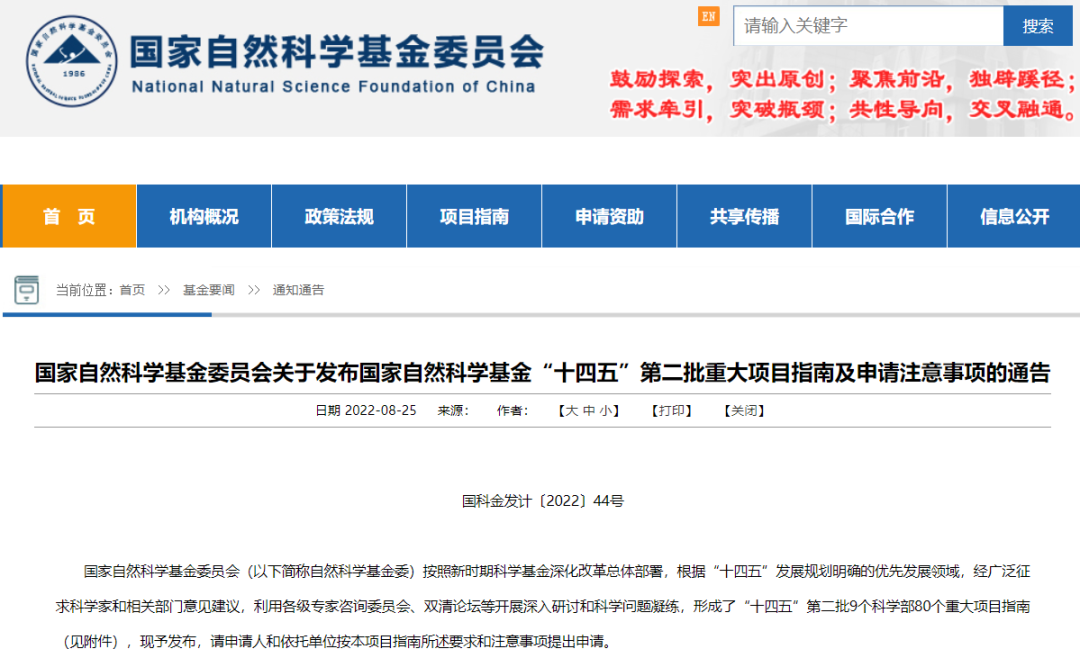Go to 基金要闻 in the breadcrumb

point(209,290)
